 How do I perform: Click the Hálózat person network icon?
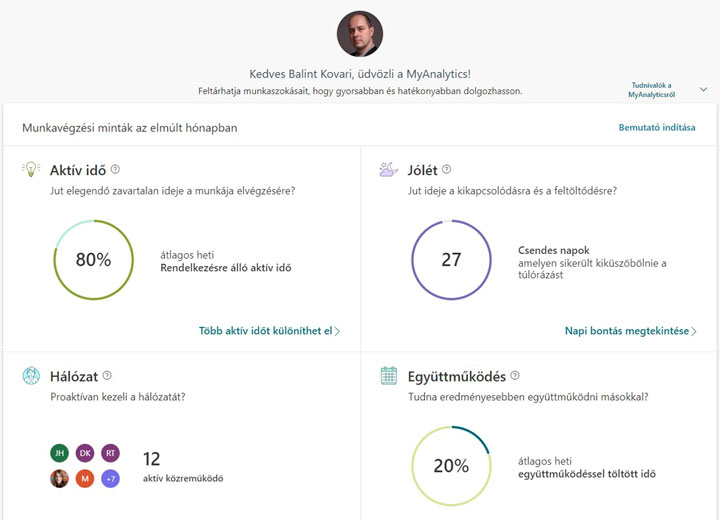(31, 375)
